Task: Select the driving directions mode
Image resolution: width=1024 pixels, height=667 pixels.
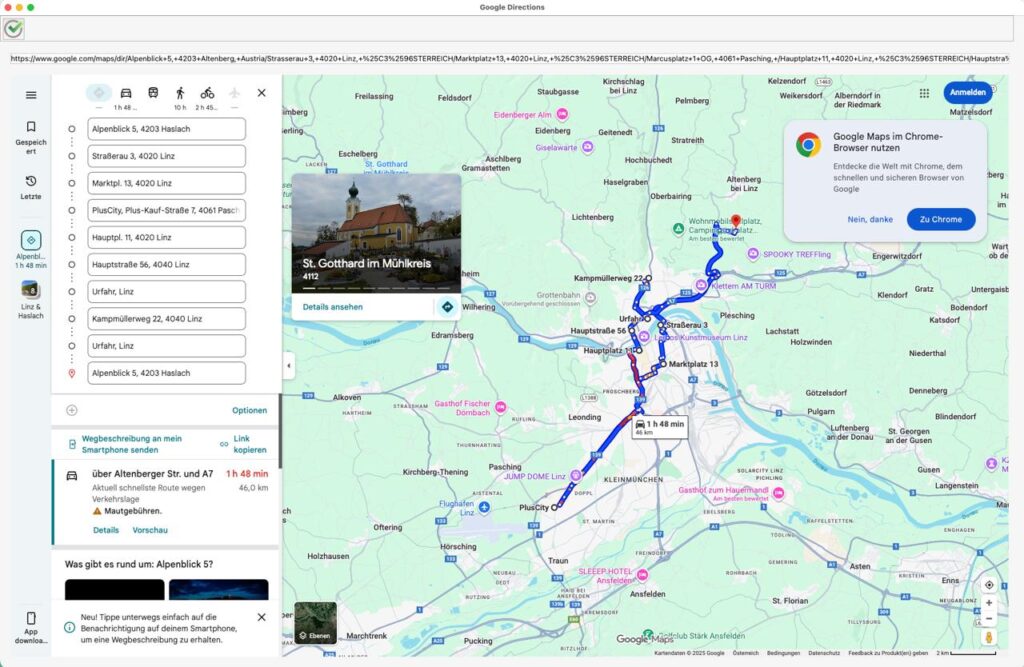Action: [126, 92]
